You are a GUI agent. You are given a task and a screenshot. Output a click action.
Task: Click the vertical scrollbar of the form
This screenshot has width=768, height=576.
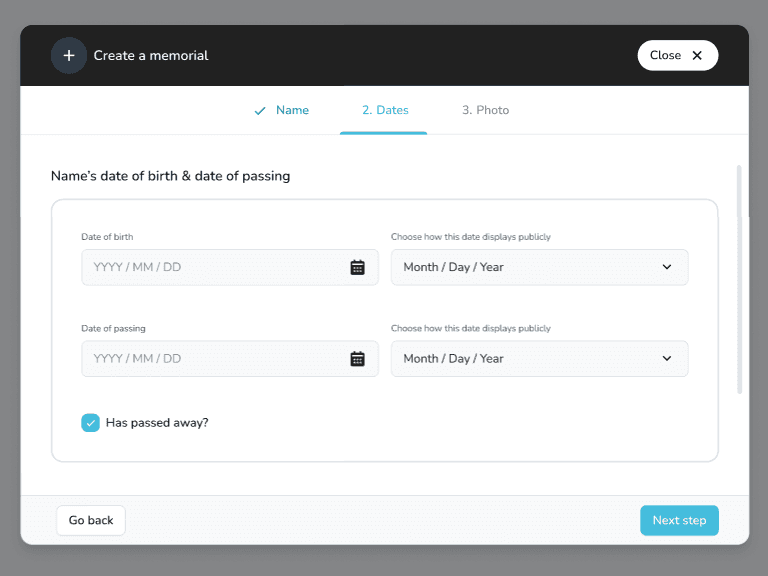click(x=739, y=280)
